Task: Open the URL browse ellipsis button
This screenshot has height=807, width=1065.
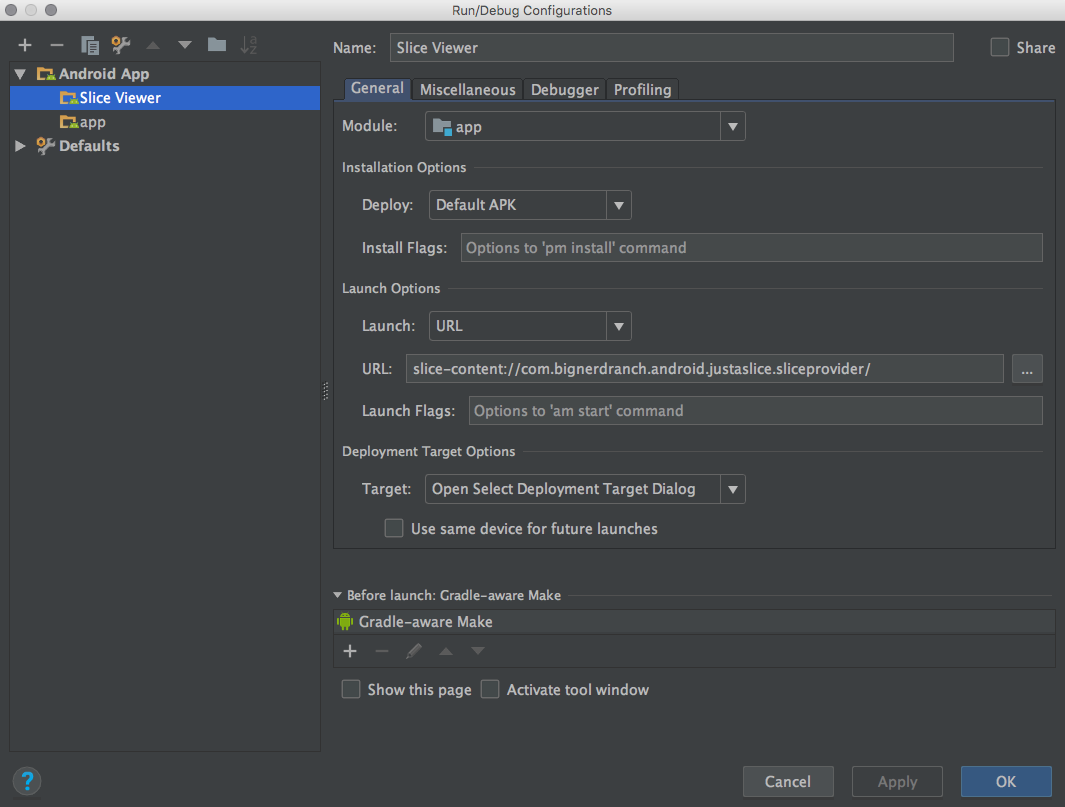Action: [x=1027, y=369]
